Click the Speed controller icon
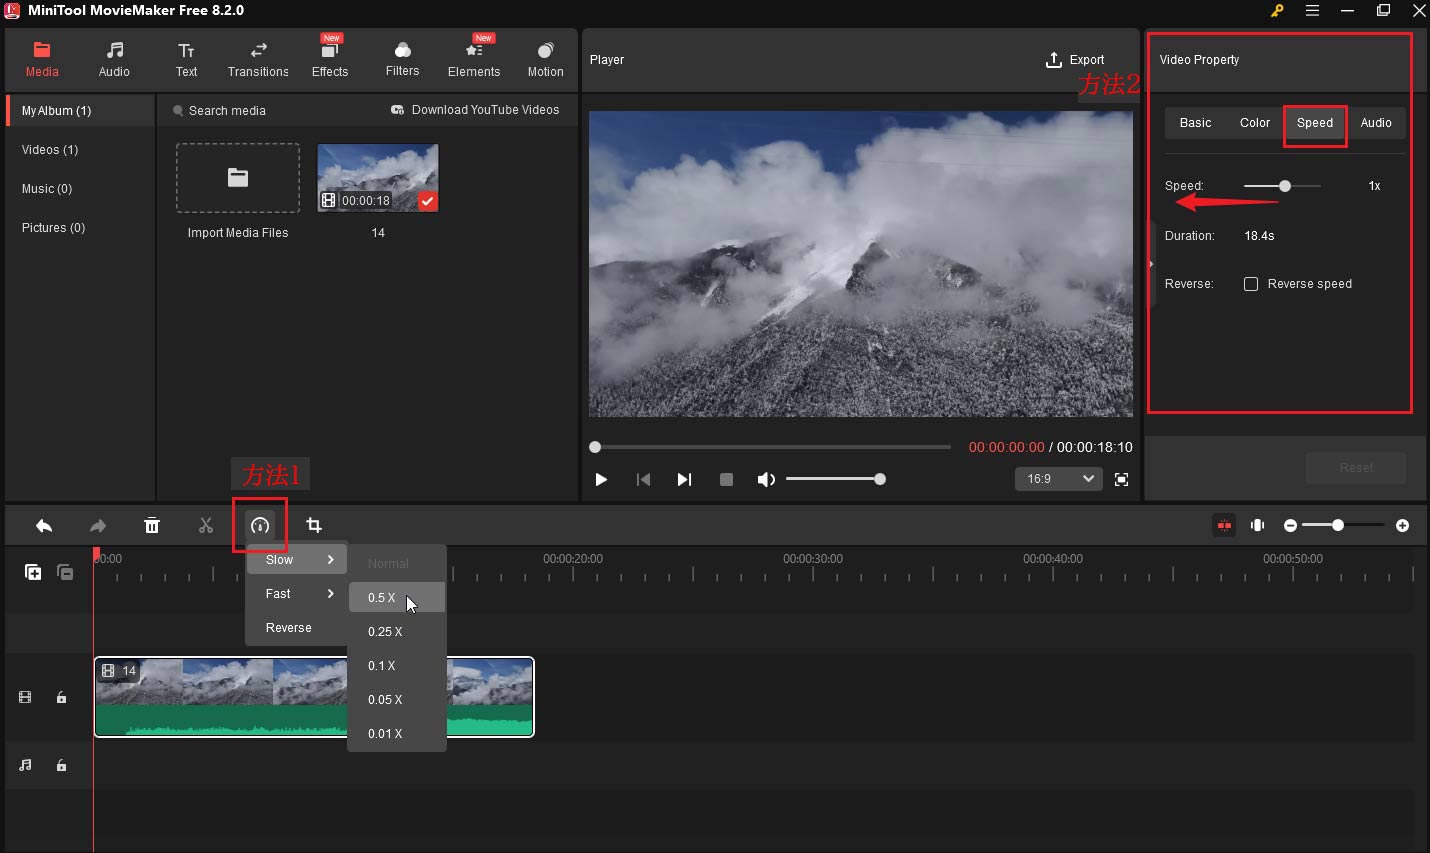This screenshot has height=853, width=1430. pos(260,525)
